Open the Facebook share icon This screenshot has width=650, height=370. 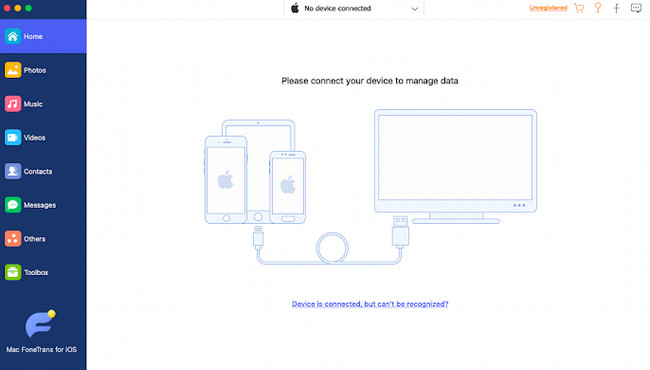tap(616, 8)
